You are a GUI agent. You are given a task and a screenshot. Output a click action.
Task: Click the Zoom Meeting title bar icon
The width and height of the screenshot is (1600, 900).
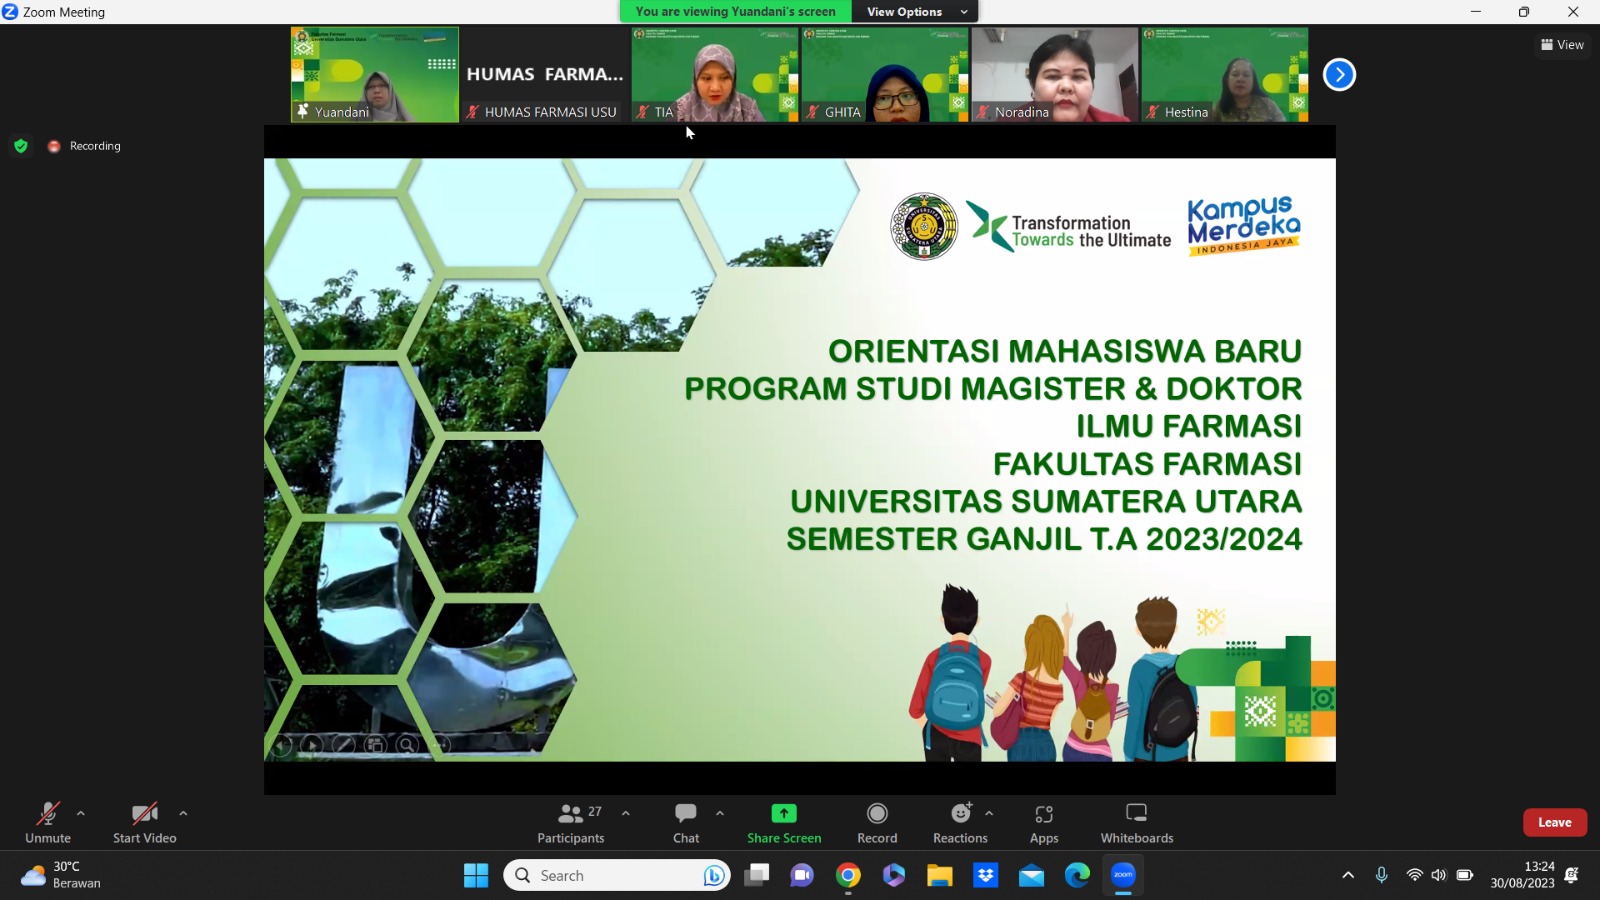10,12
